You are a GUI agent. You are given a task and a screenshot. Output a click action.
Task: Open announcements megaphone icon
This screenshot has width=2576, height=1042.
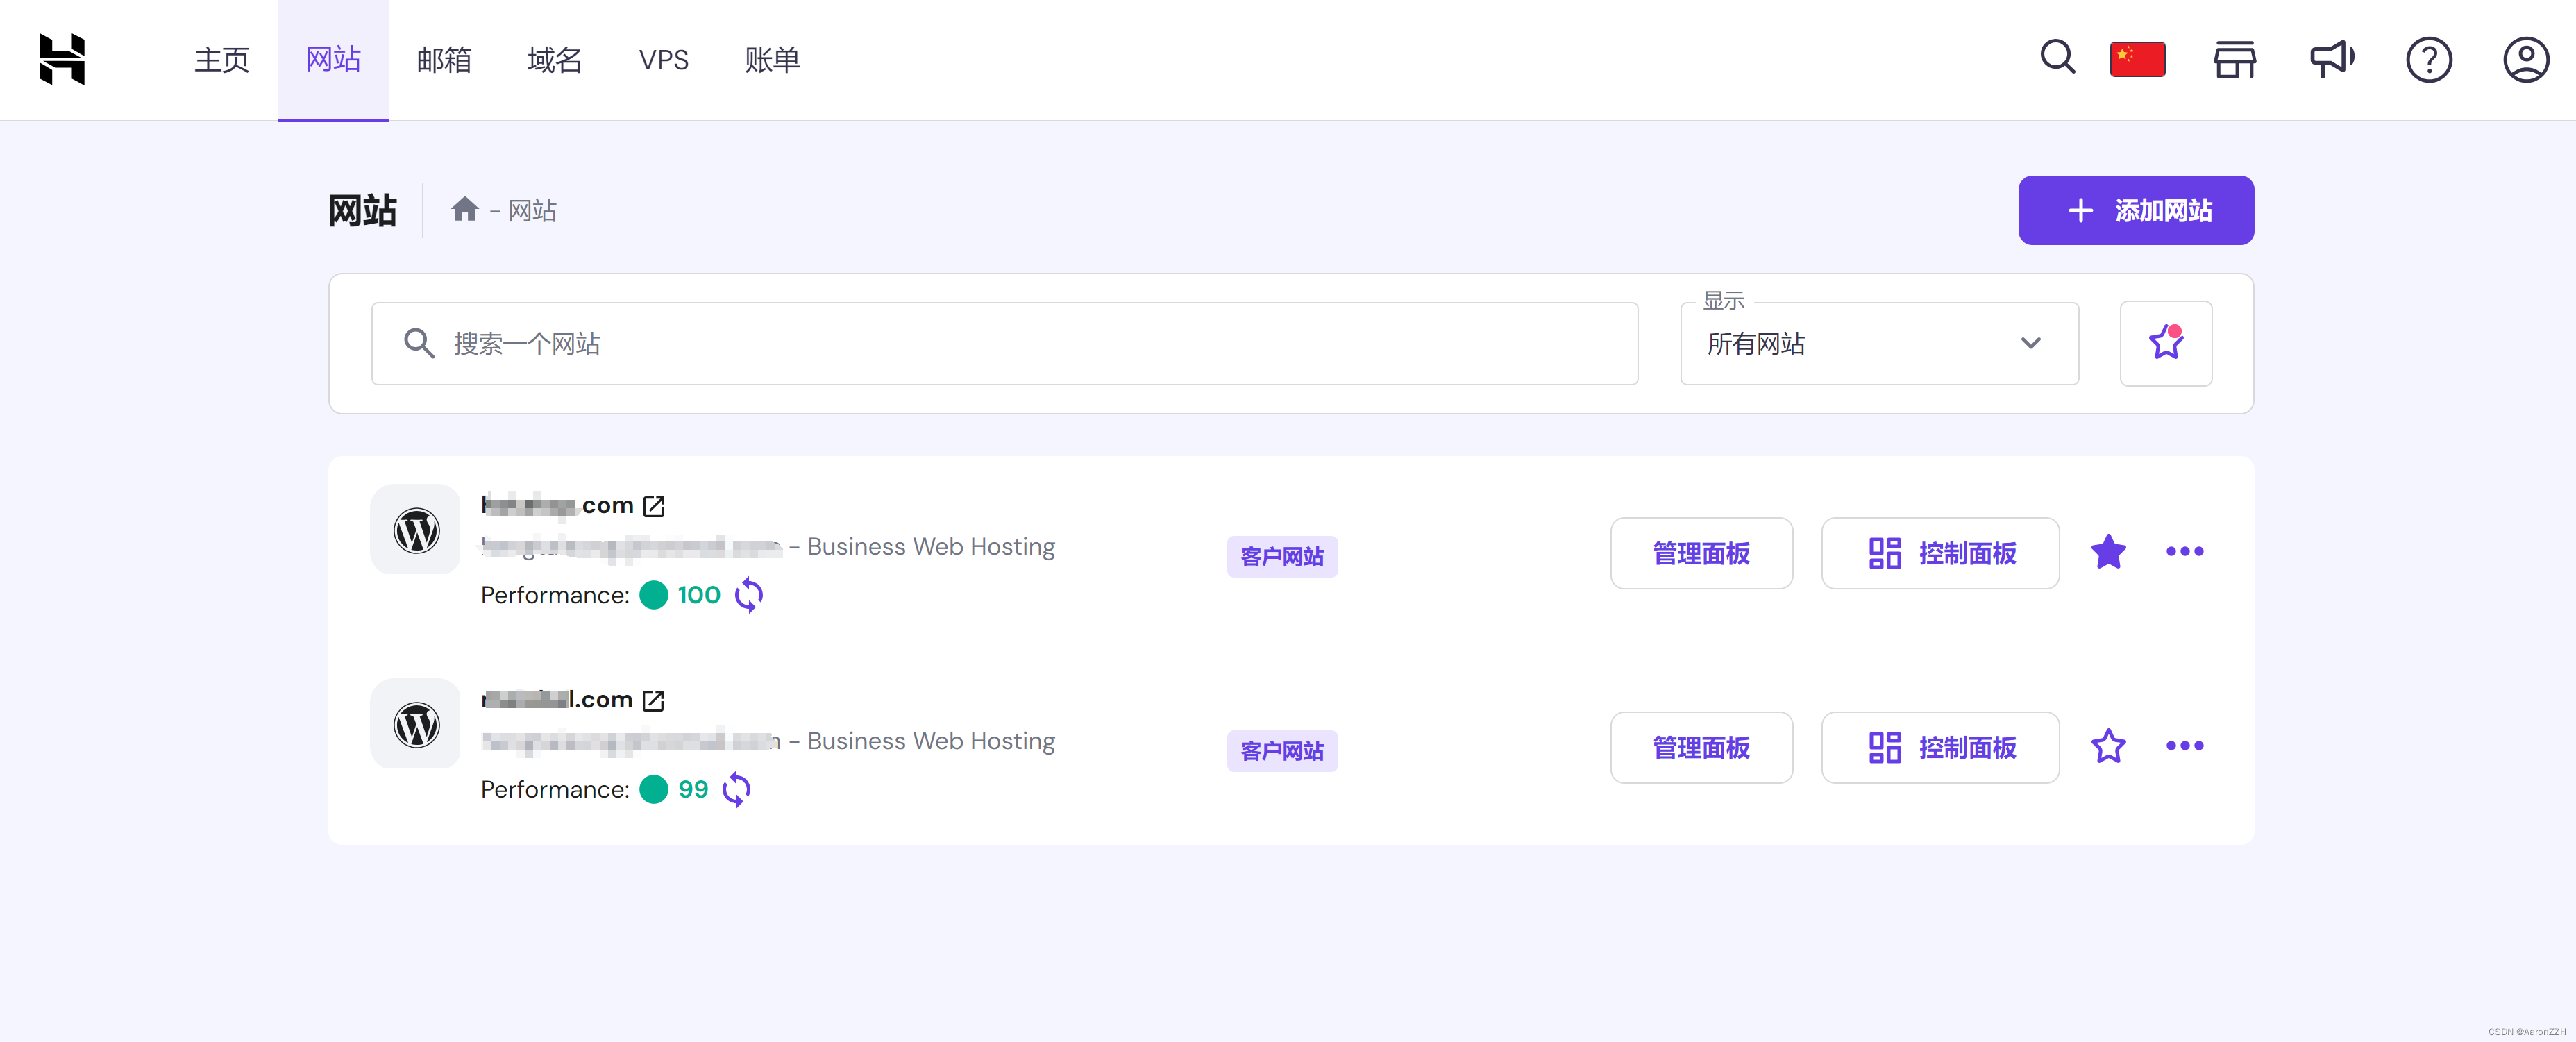point(2331,59)
